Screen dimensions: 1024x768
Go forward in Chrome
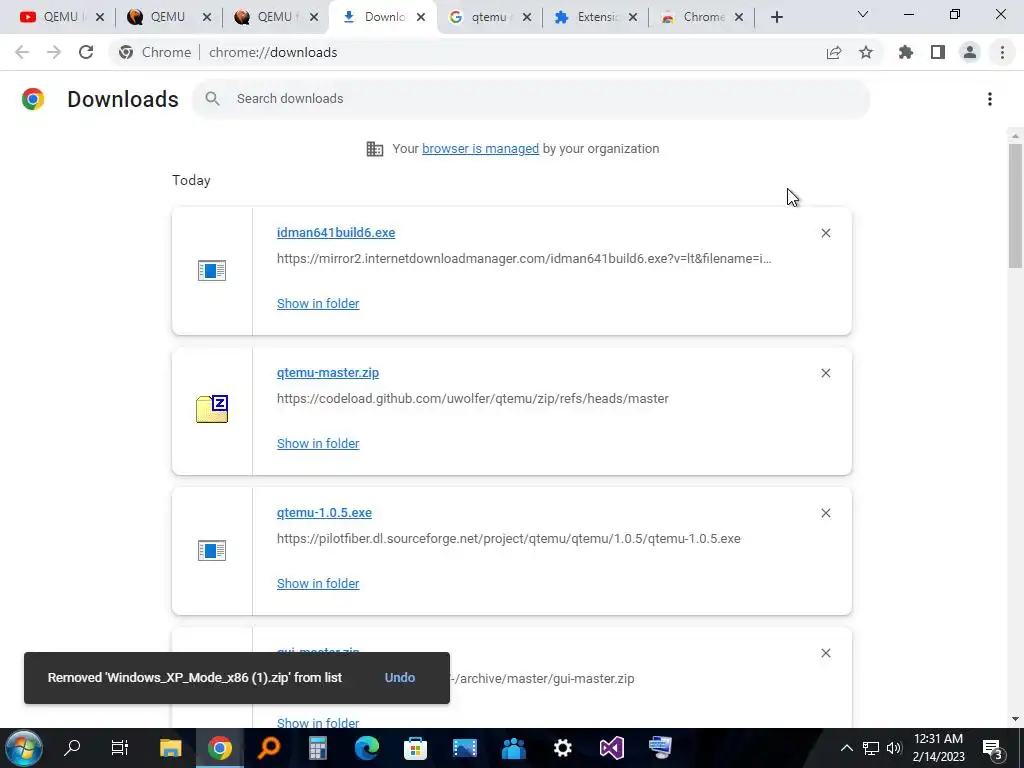[x=54, y=52]
